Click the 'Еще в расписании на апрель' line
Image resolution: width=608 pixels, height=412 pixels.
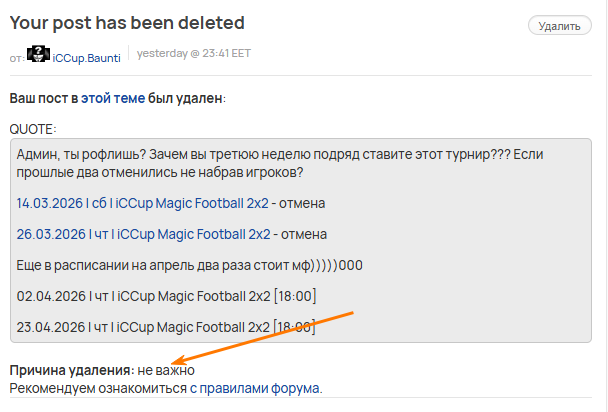tap(189, 266)
